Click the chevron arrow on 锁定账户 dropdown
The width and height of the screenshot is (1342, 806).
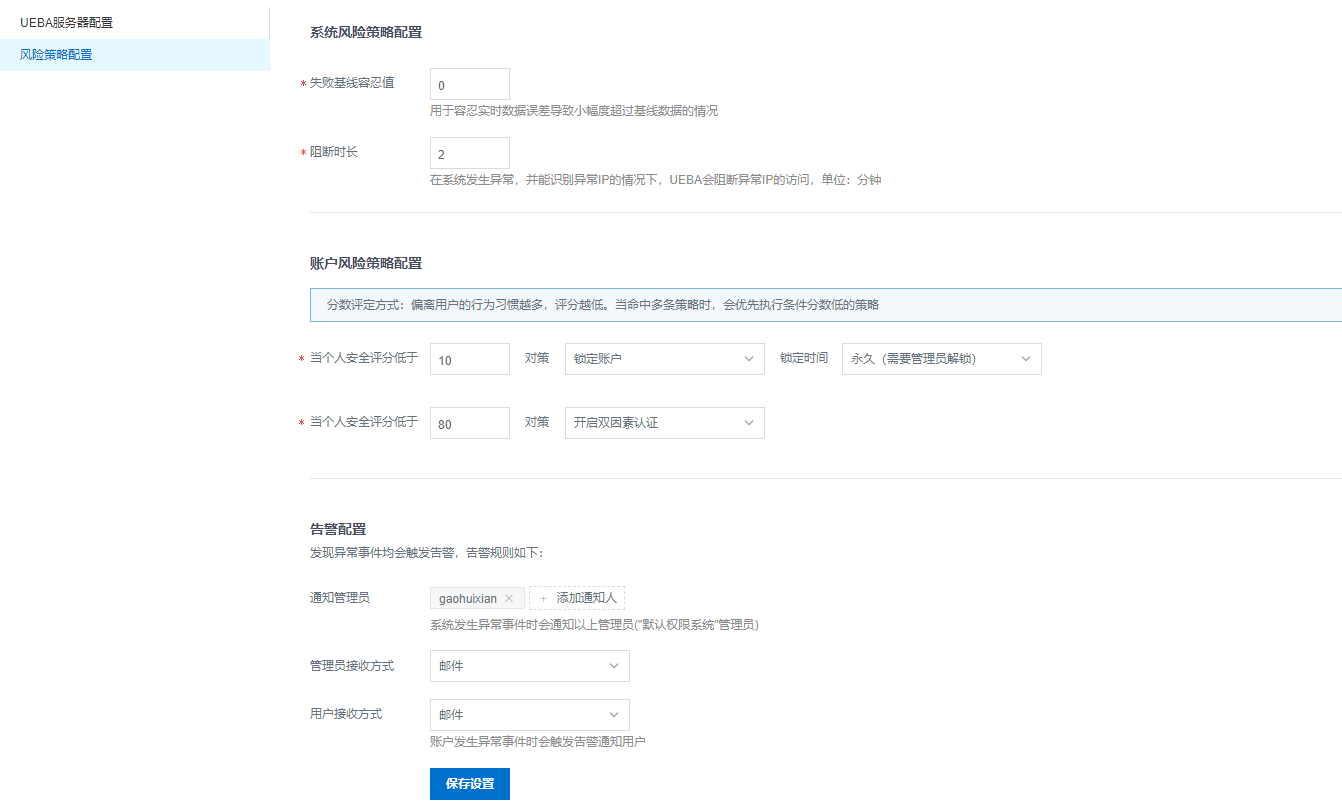tap(748, 359)
